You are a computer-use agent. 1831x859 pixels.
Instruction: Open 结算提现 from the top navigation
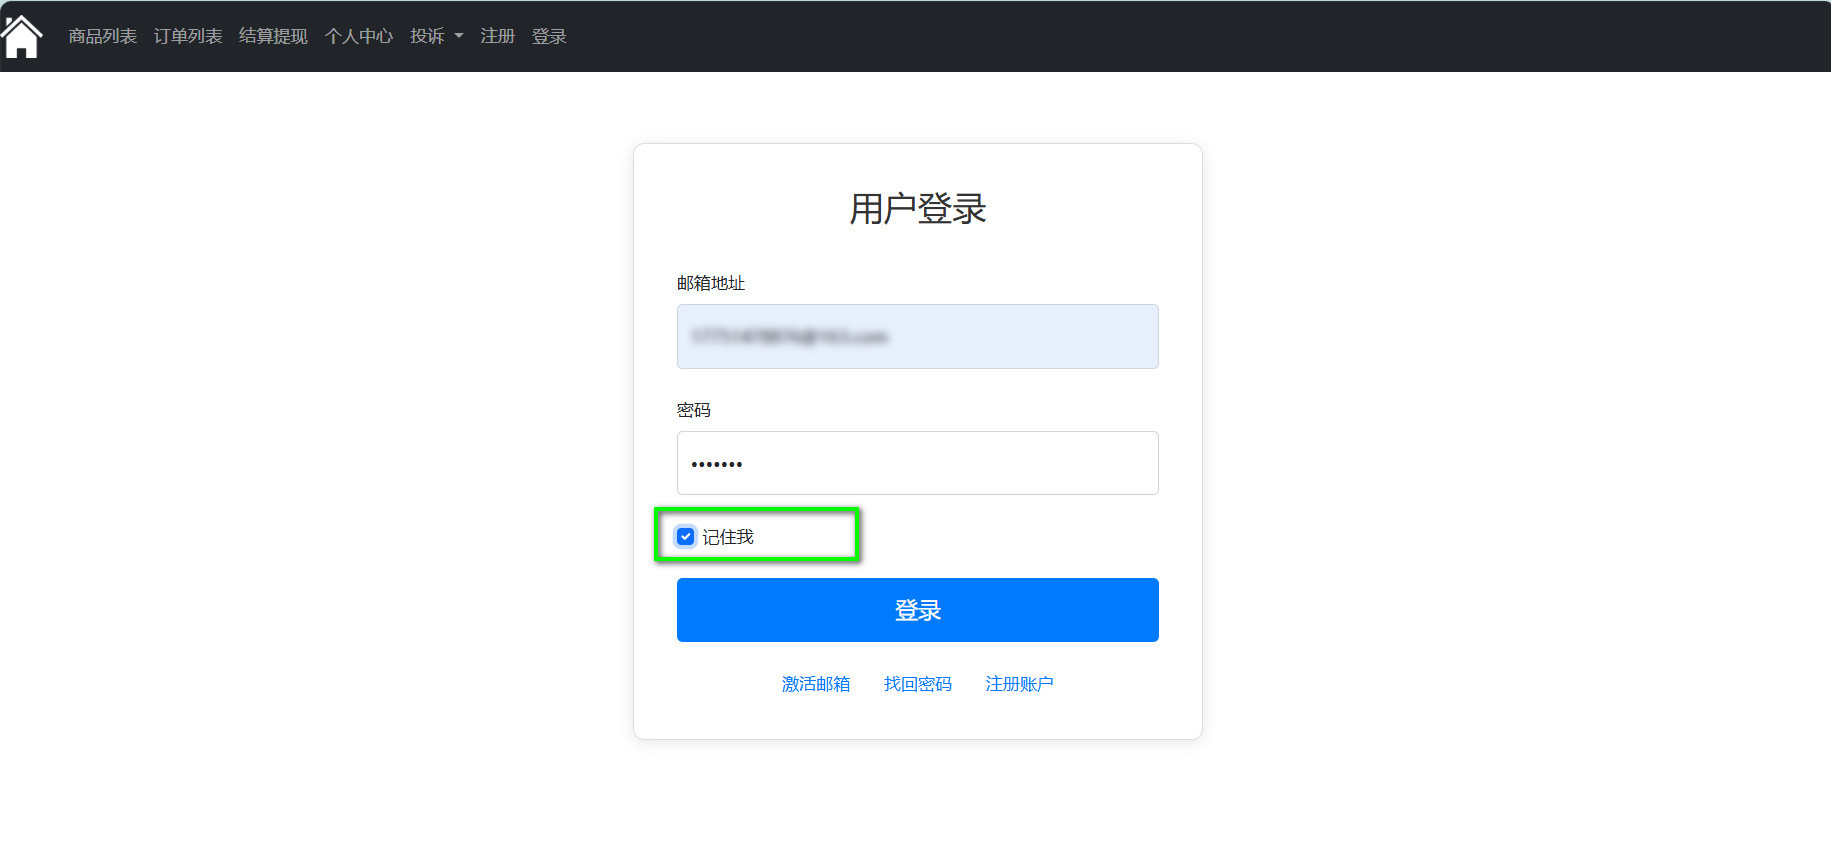coord(273,37)
